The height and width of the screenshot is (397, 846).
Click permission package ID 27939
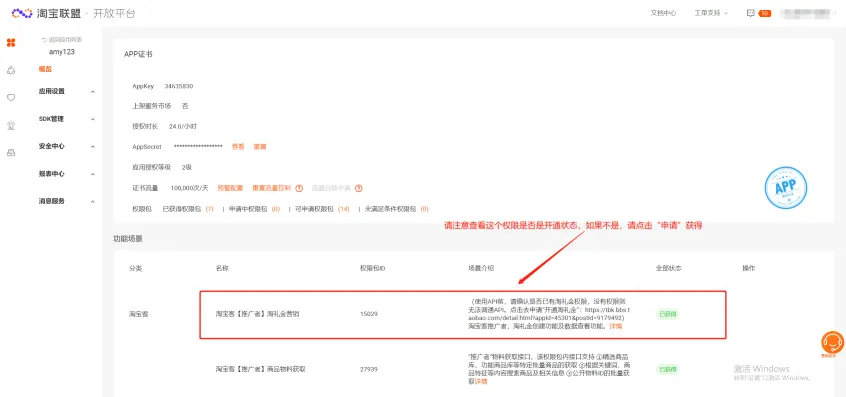pos(369,369)
